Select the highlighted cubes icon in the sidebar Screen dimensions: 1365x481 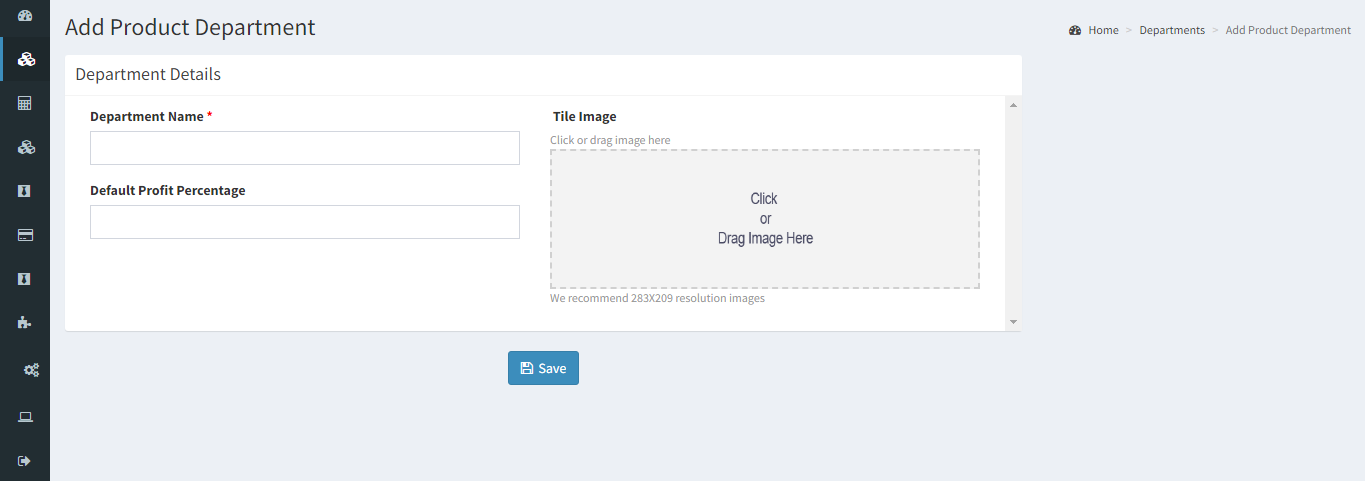(27, 59)
